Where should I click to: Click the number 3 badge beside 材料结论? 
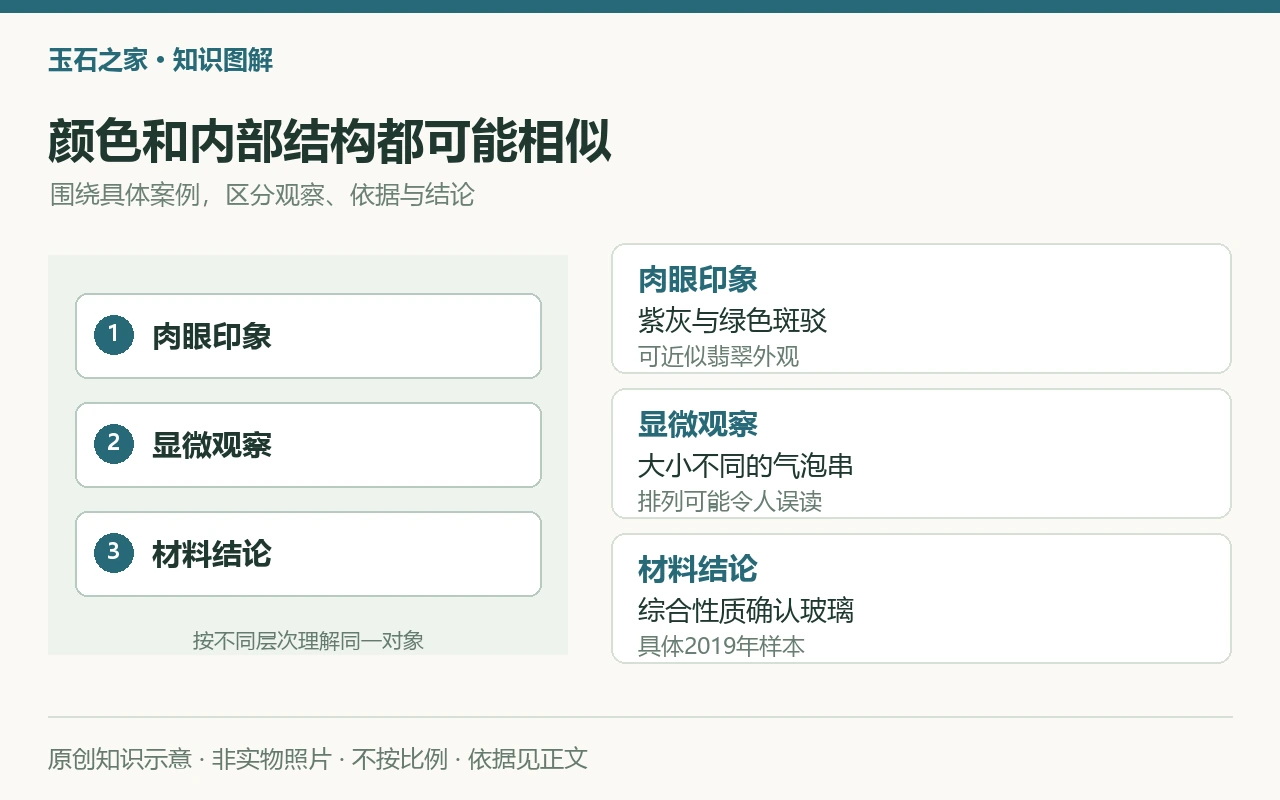tap(114, 553)
